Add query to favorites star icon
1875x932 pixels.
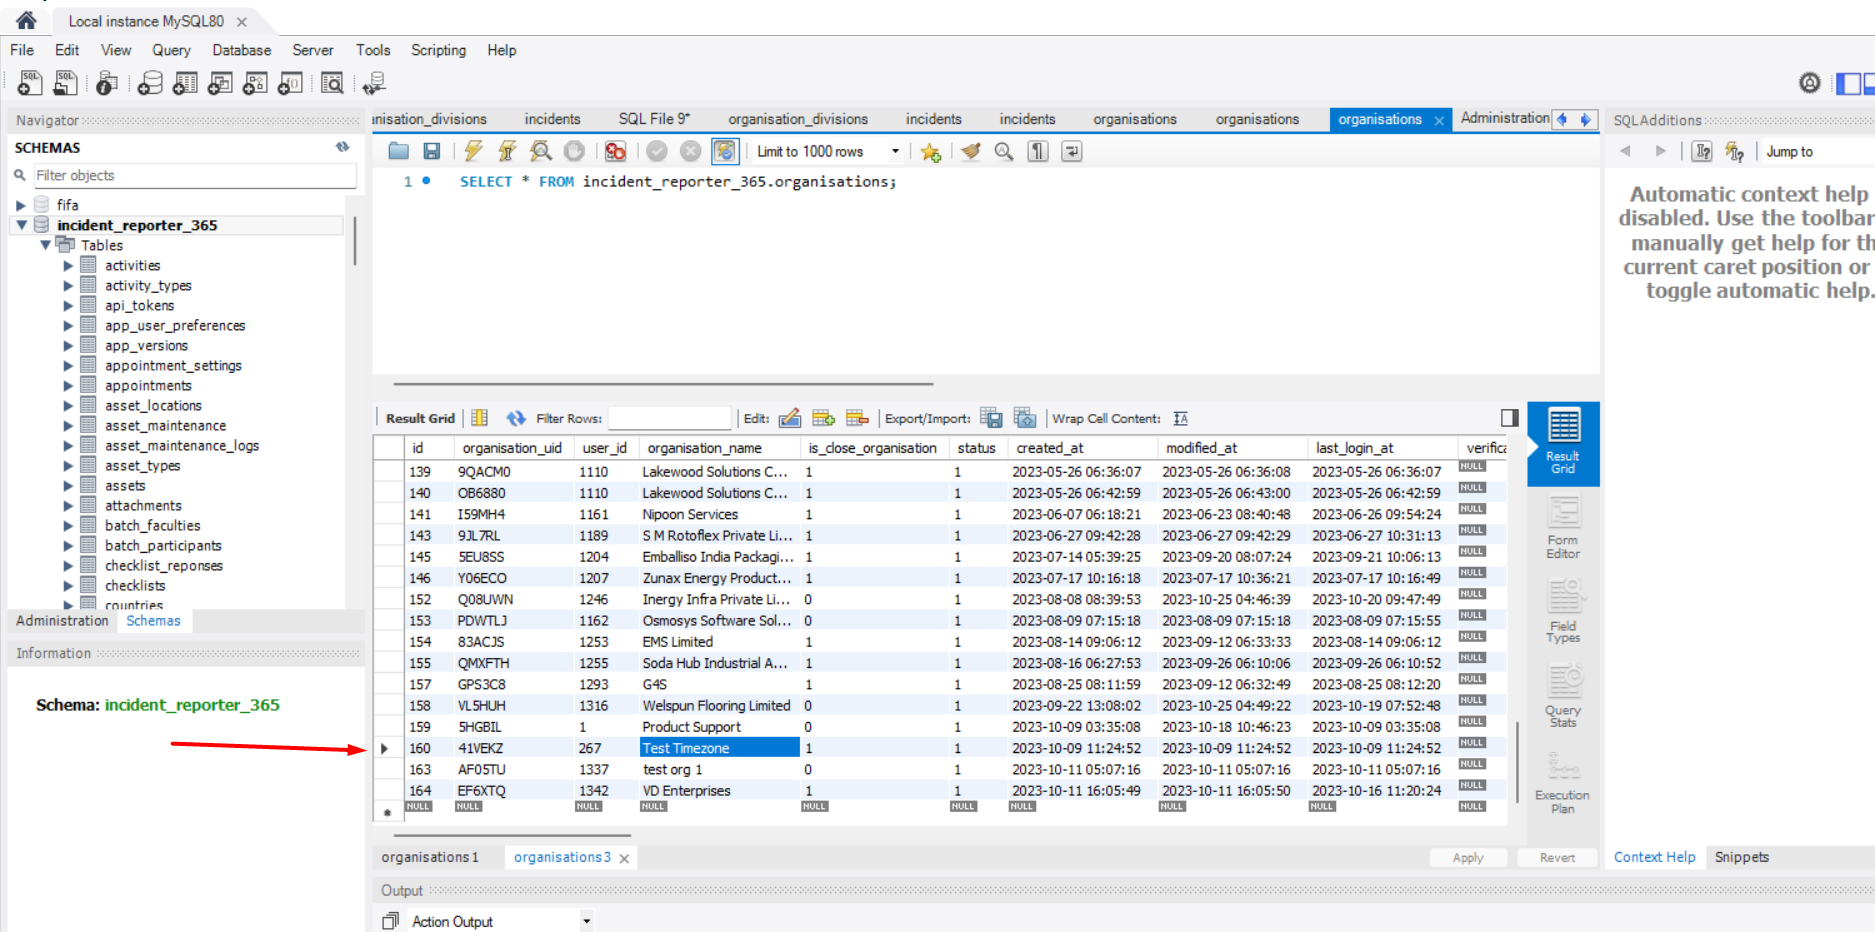930,151
